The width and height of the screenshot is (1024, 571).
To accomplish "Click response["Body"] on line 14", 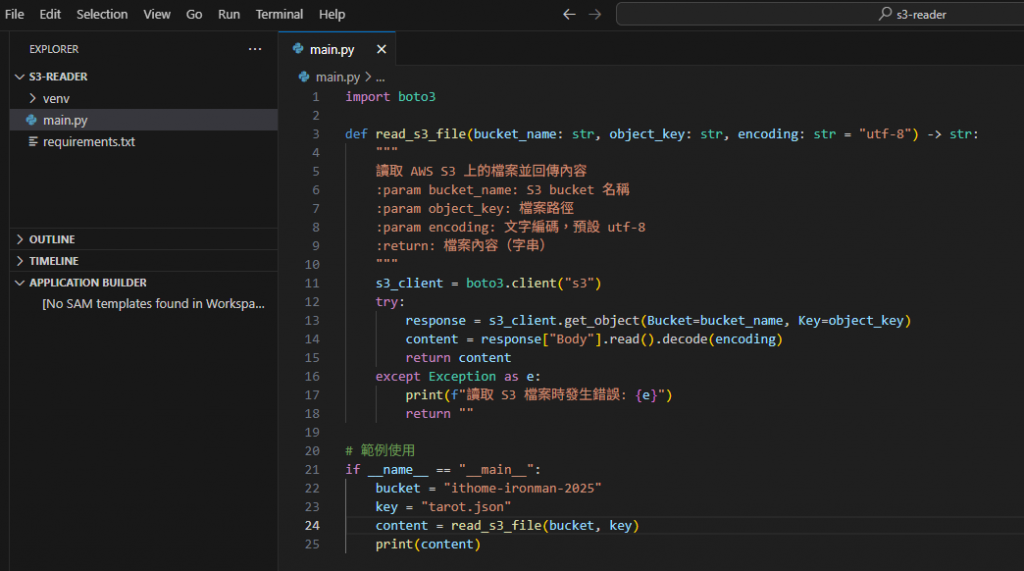I will click(x=541, y=339).
